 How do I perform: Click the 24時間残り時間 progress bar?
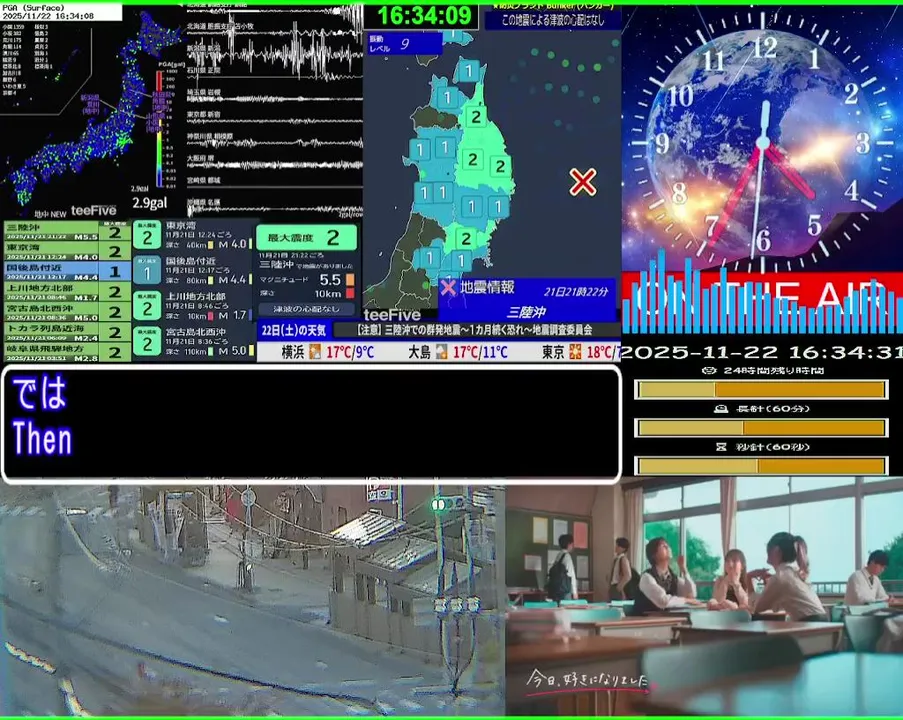[x=761, y=390]
